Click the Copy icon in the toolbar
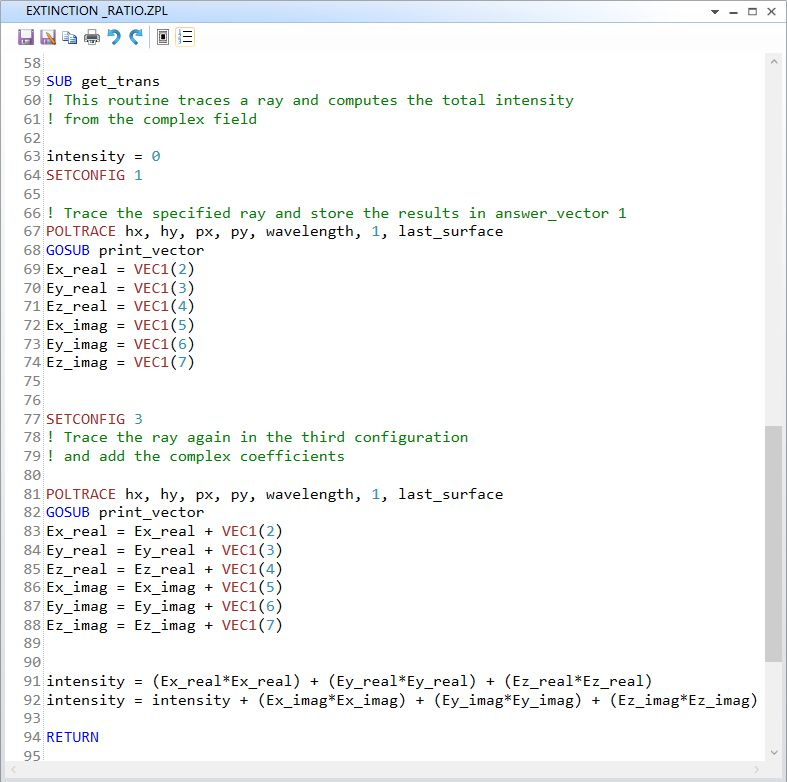This screenshot has height=782, width=787. (69, 37)
